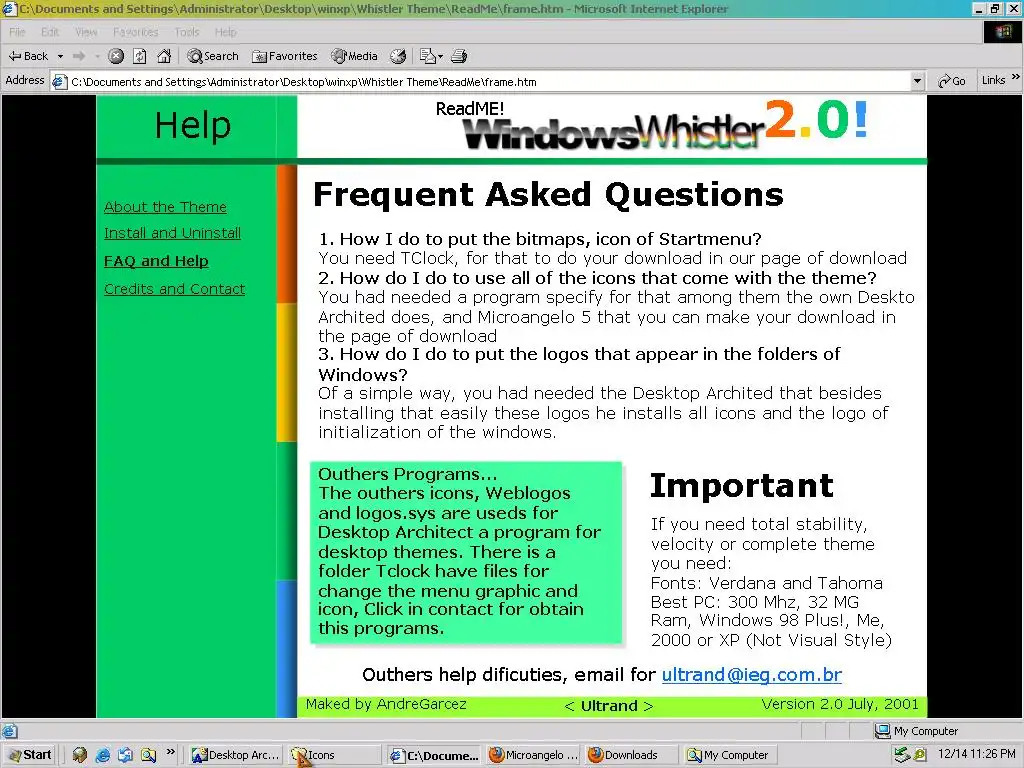The height and width of the screenshot is (768, 1024).
Task: Click the yellow key tray icon
Action: (x=920, y=755)
